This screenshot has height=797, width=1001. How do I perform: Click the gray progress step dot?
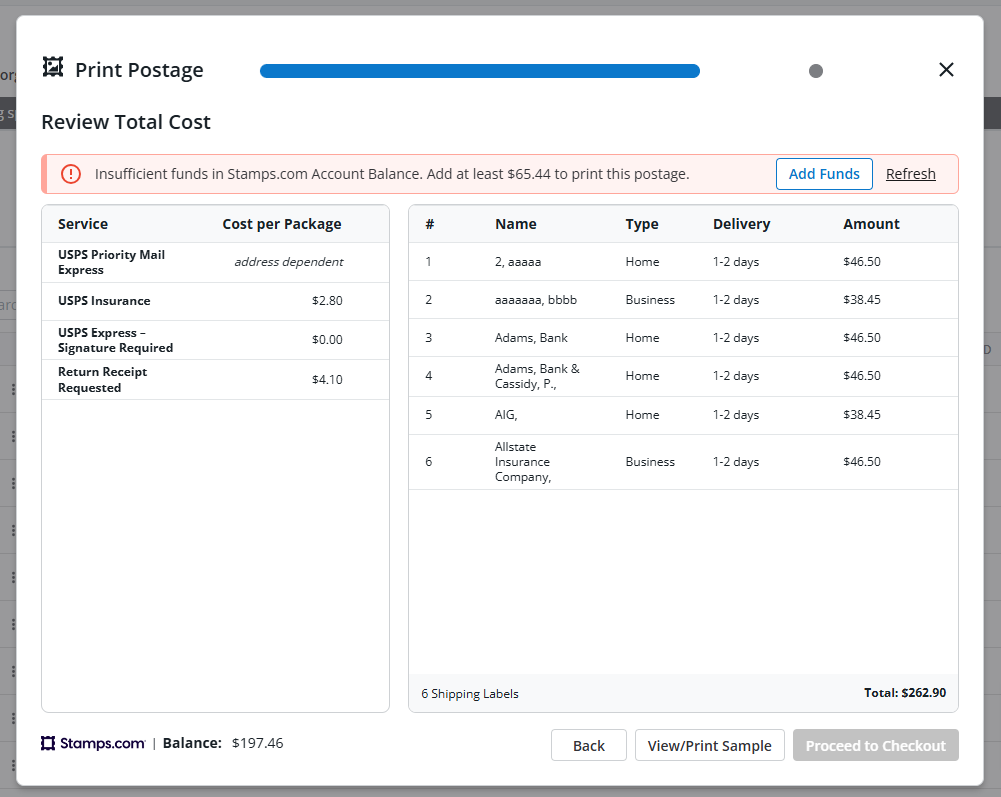(816, 71)
